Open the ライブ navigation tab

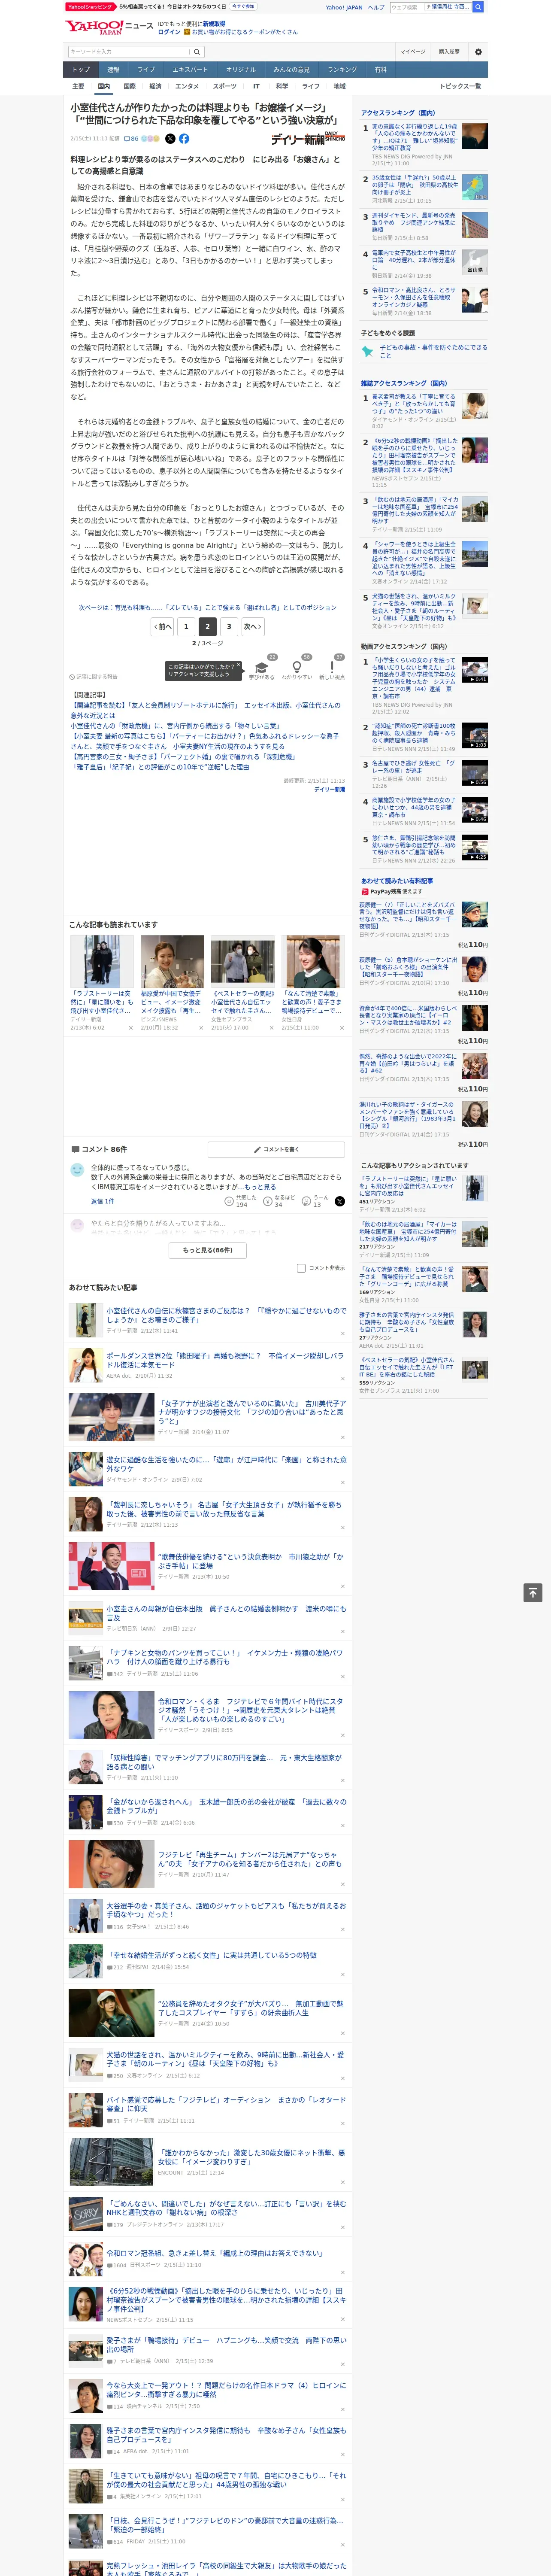(146, 70)
